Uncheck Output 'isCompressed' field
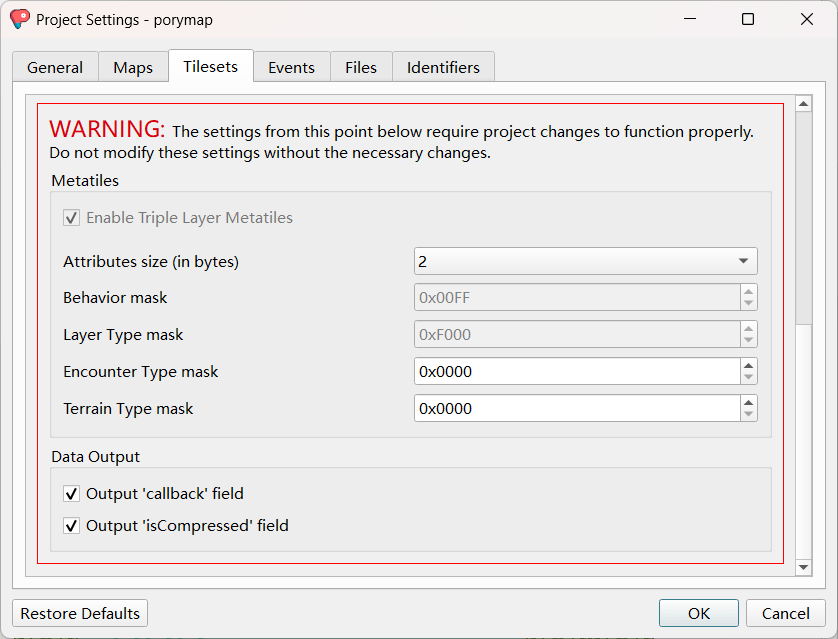Screen dimensions: 838x639 [x=72, y=526]
